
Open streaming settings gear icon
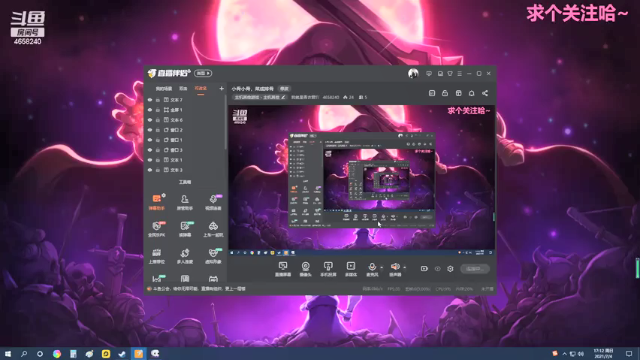pyautogui.click(x=450, y=269)
